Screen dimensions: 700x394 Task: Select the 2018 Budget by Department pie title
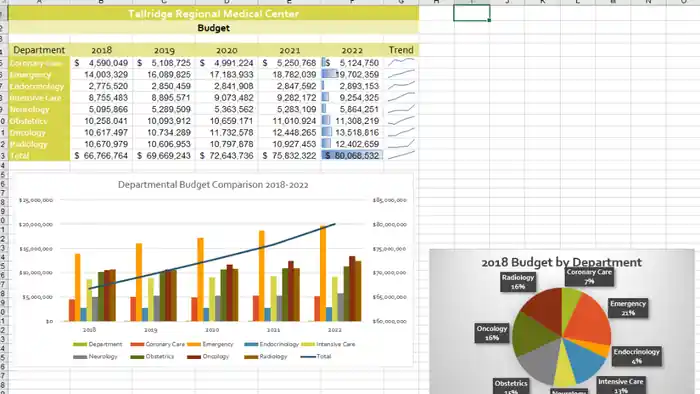(x=561, y=262)
